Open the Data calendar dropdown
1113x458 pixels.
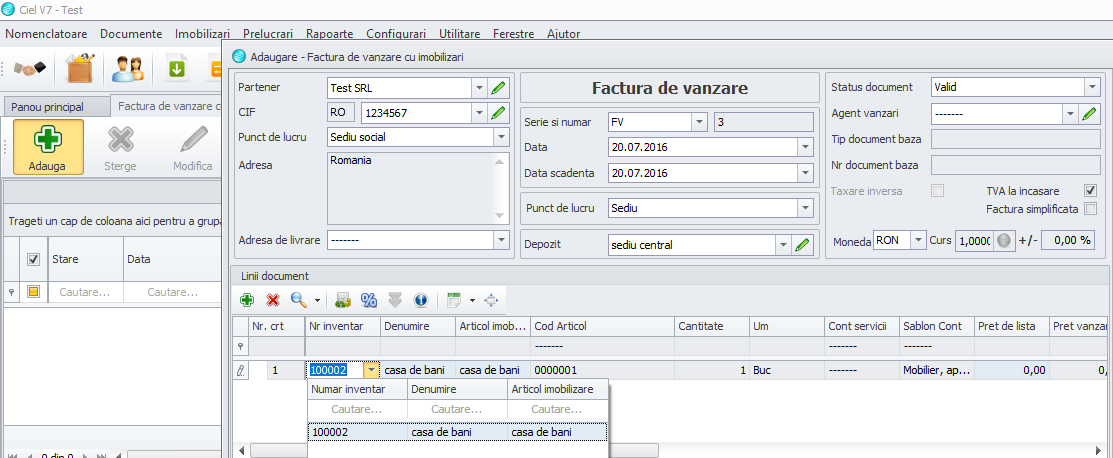pos(804,148)
